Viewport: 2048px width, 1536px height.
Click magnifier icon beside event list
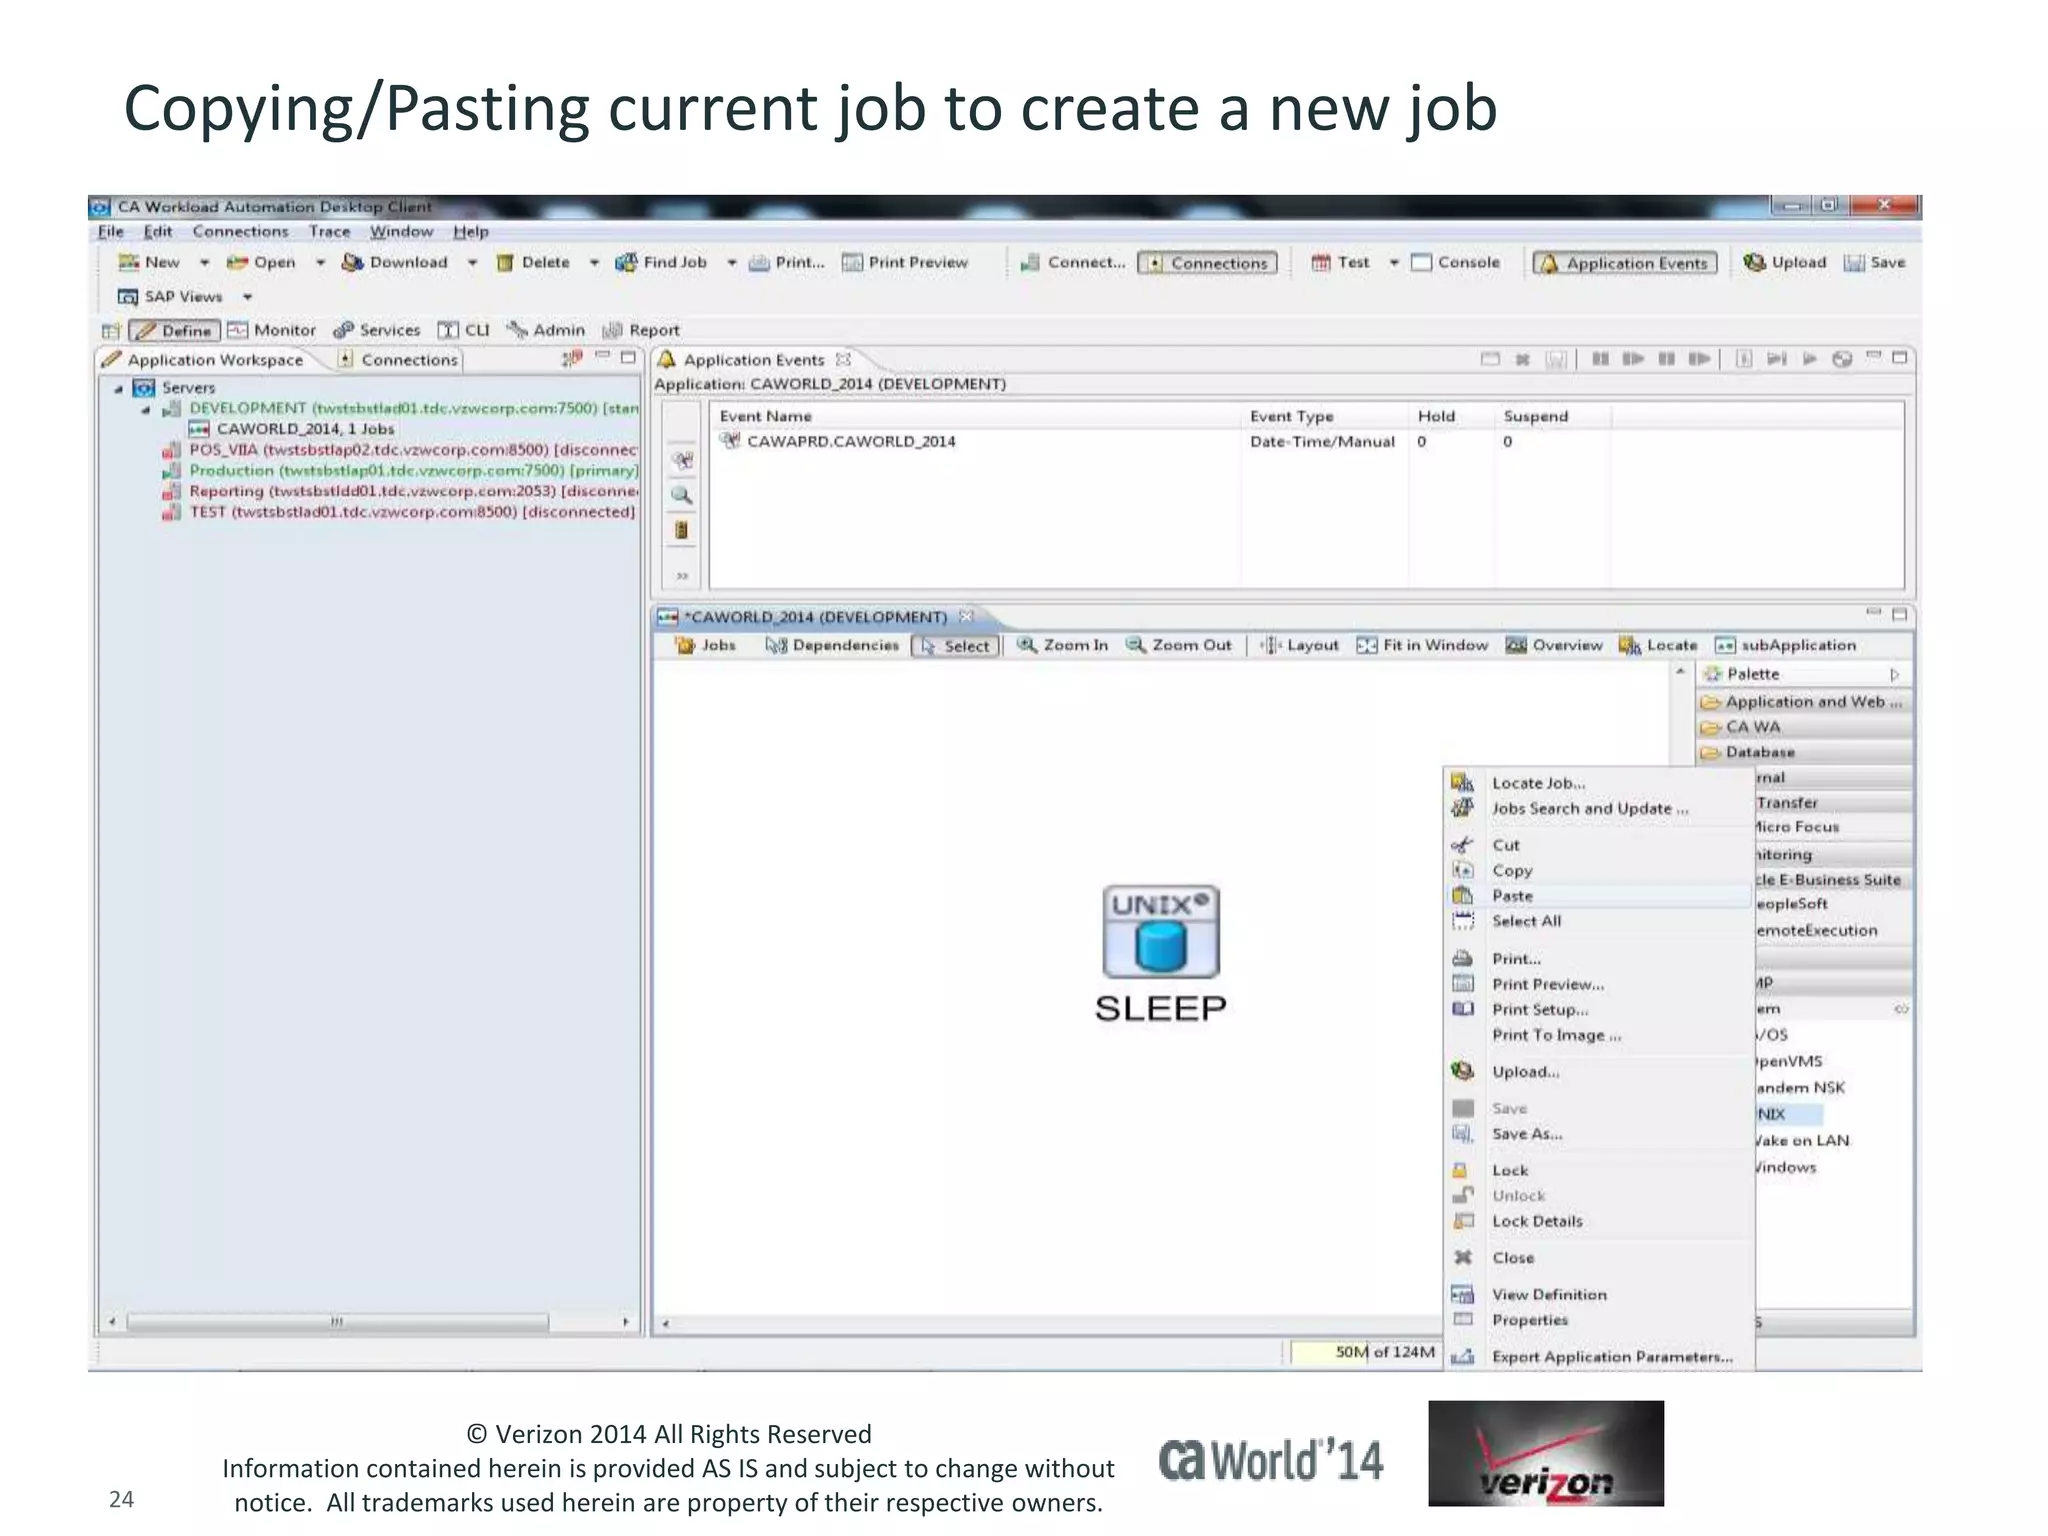pyautogui.click(x=682, y=495)
